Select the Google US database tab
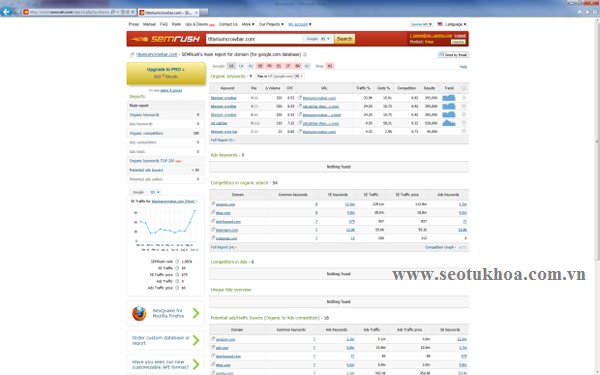The width and height of the screenshot is (600, 375). click(231, 66)
